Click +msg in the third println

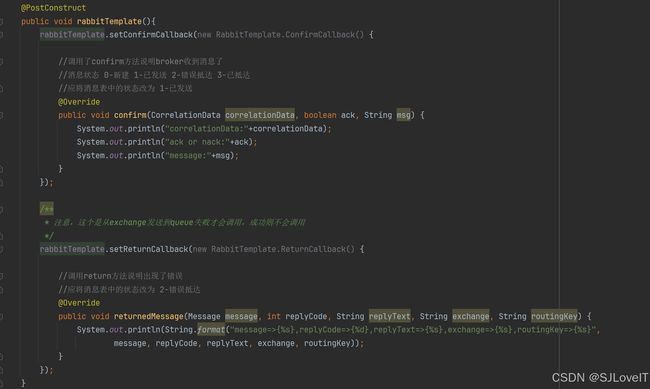point(221,156)
